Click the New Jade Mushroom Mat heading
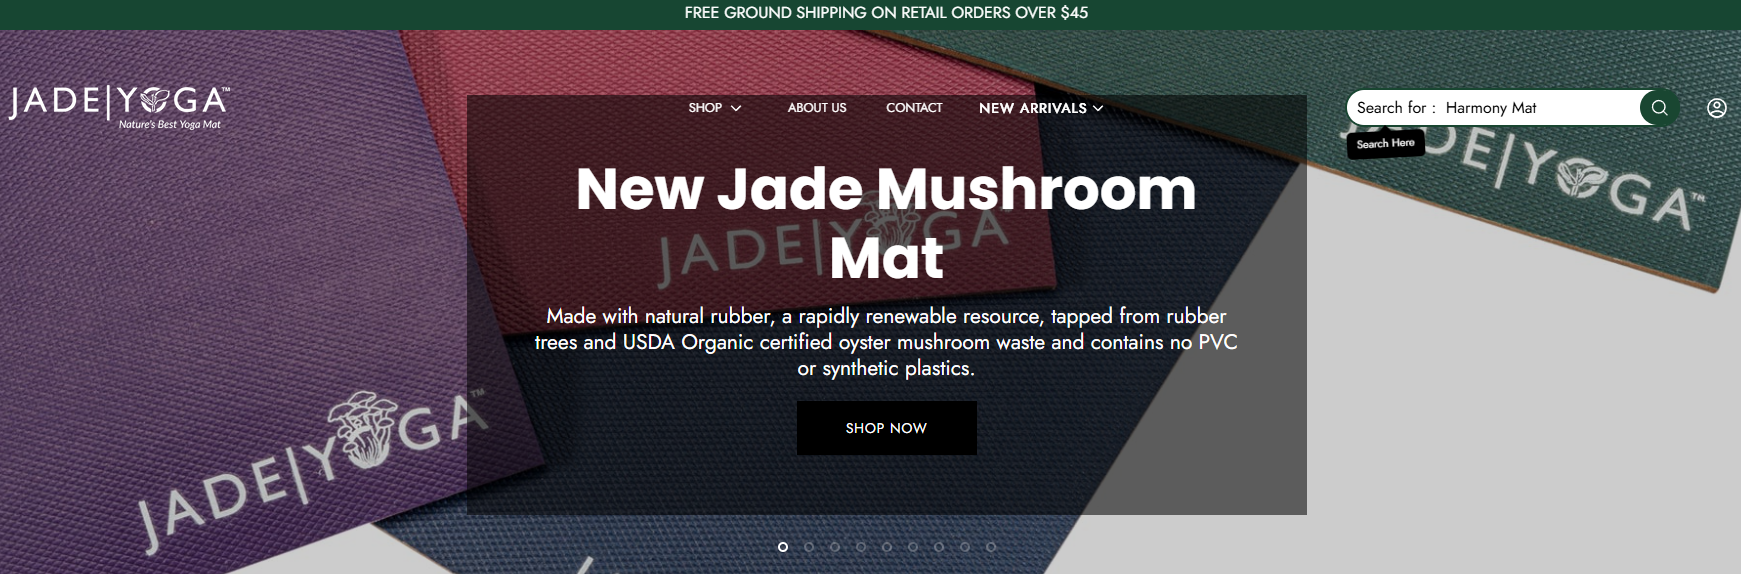The height and width of the screenshot is (574, 1741). (x=886, y=223)
